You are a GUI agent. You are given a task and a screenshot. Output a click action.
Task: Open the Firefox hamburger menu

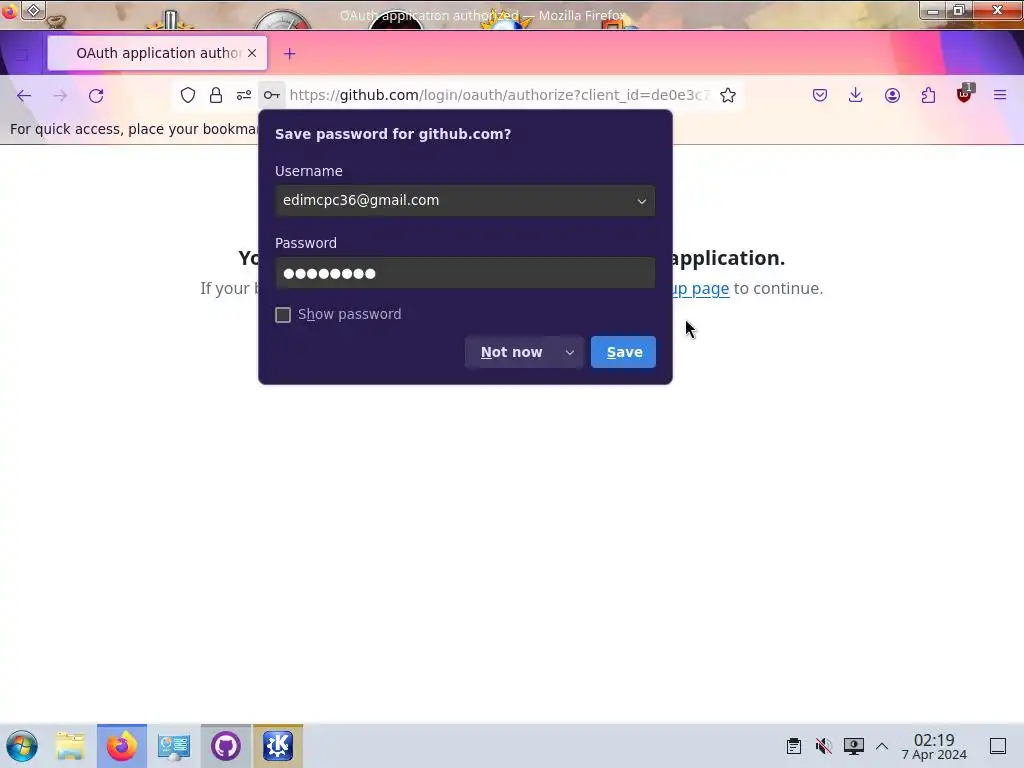(1000, 95)
